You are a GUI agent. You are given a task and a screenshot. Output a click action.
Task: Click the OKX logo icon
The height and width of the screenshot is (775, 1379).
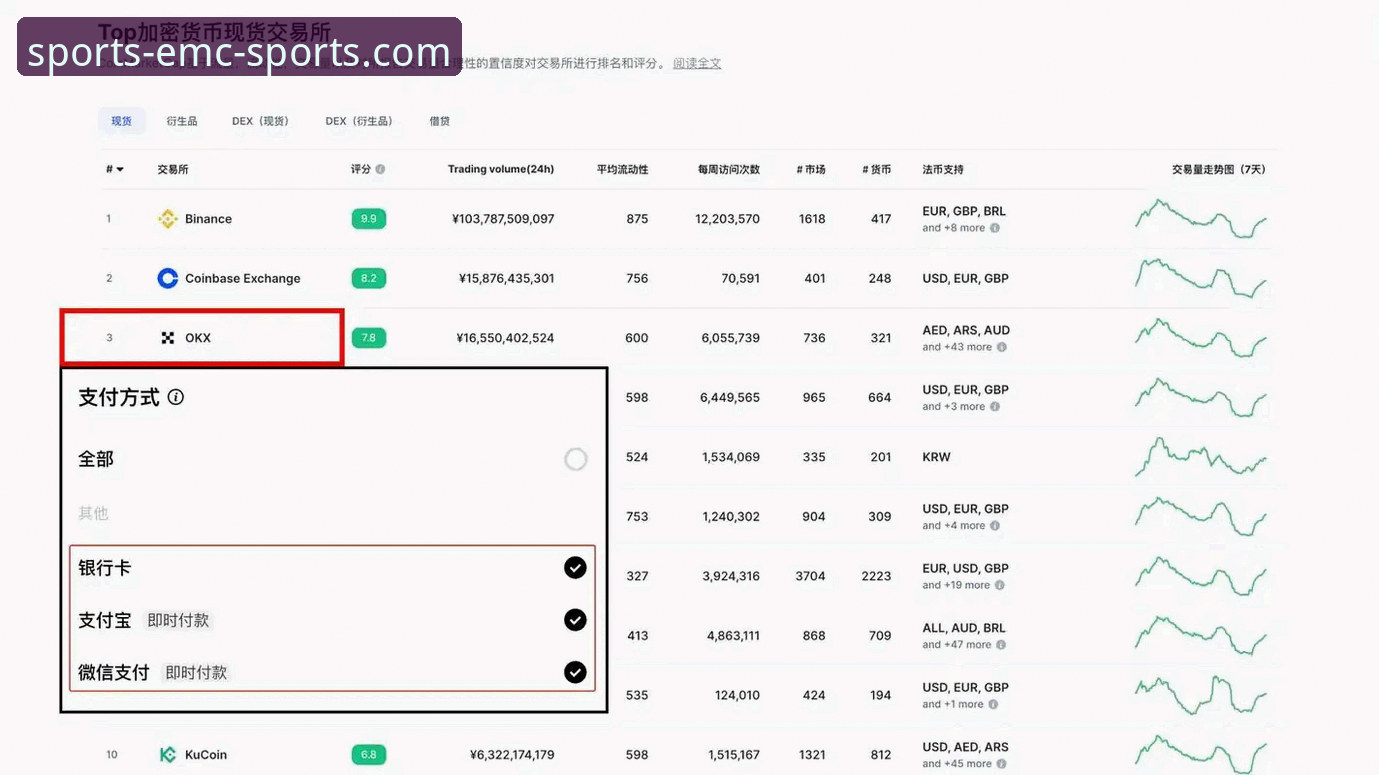click(168, 338)
